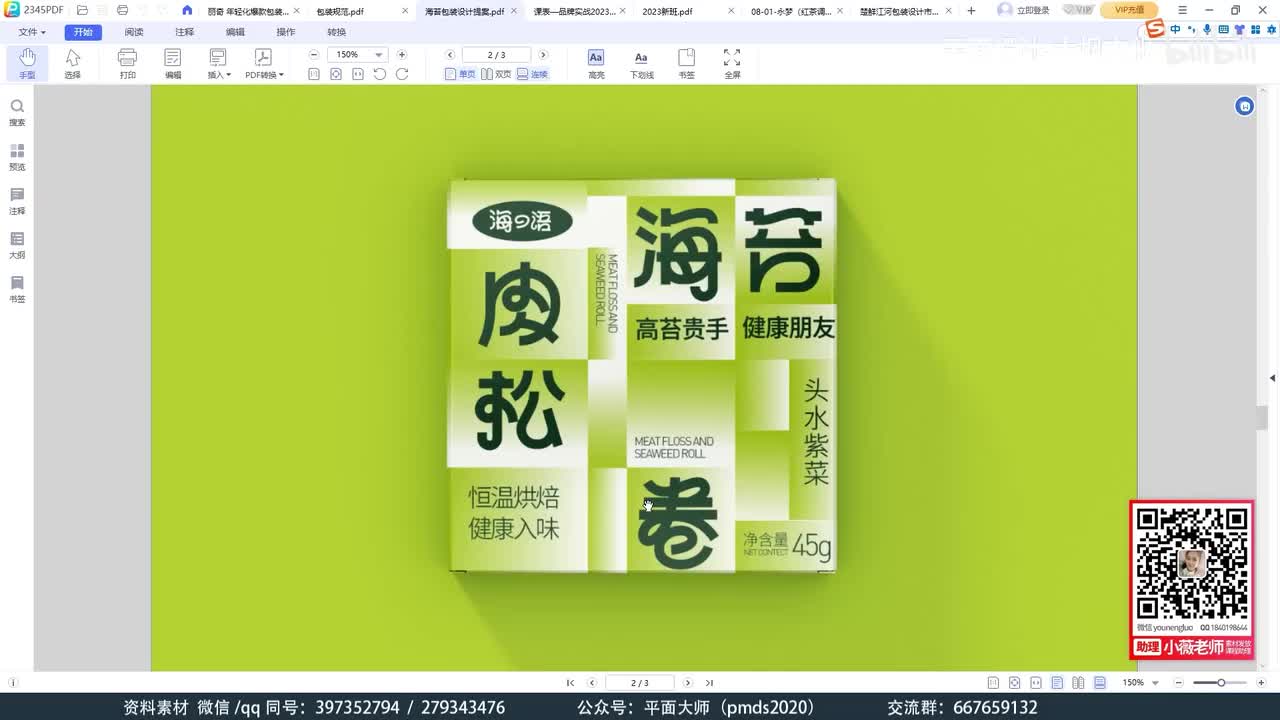Click the open-file folder icon in title bar
The image size is (1280, 720).
(x=81, y=11)
